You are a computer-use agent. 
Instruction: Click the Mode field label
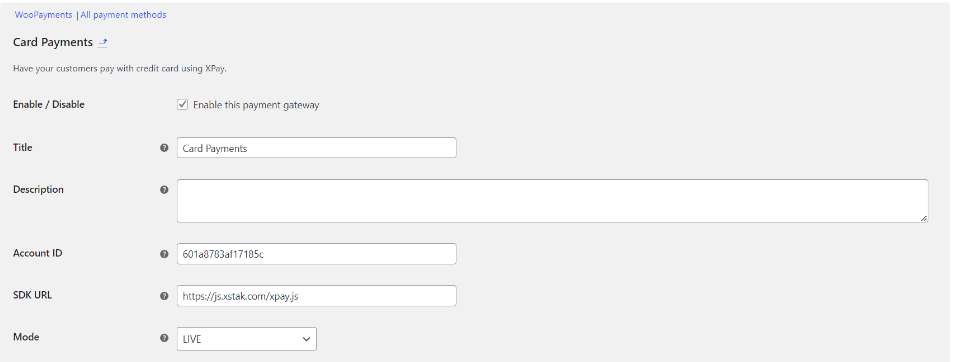[x=26, y=336]
